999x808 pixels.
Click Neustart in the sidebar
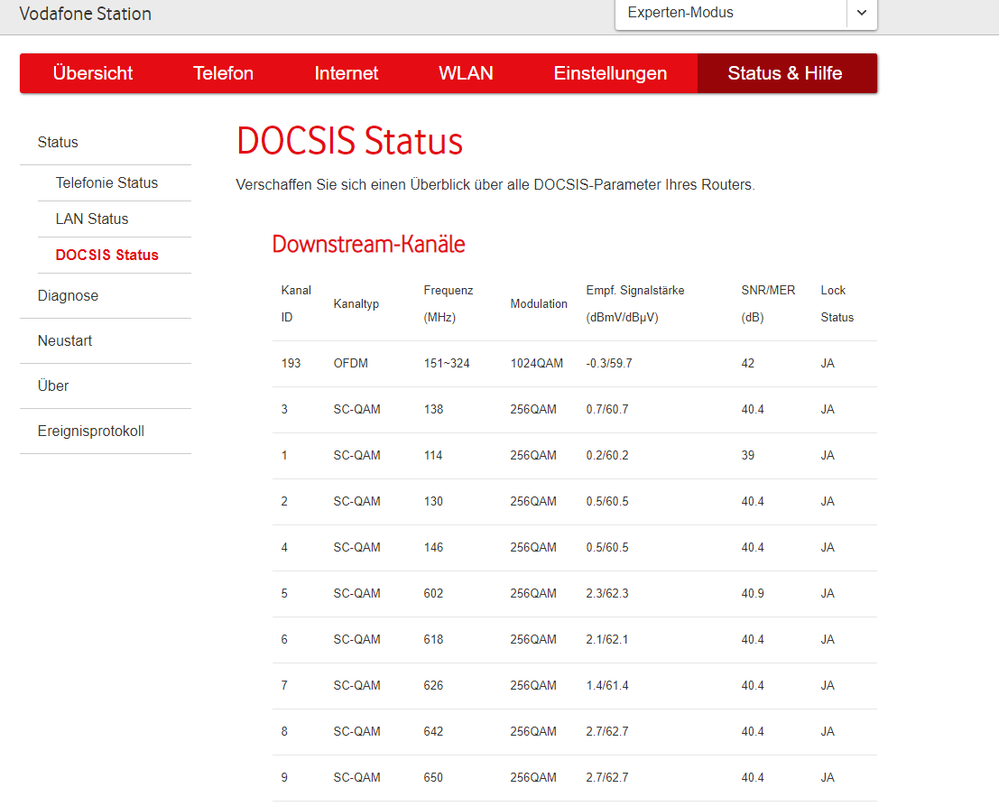tap(65, 341)
